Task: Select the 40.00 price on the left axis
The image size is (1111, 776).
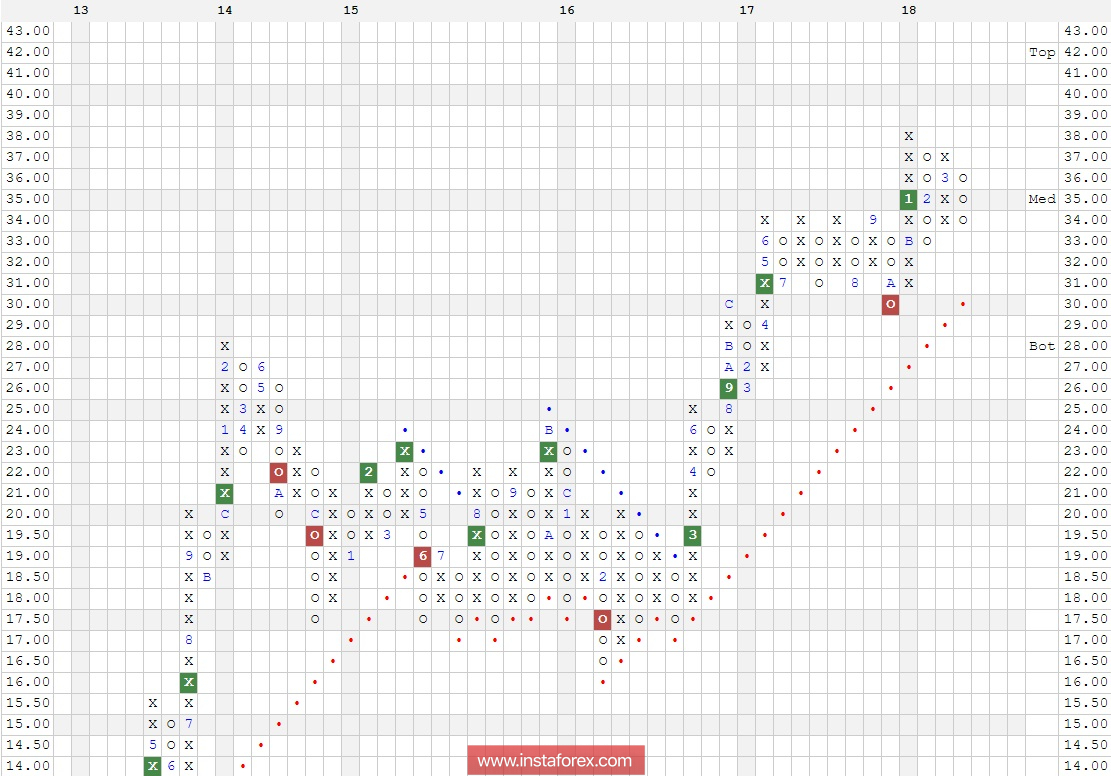Action: [28, 94]
